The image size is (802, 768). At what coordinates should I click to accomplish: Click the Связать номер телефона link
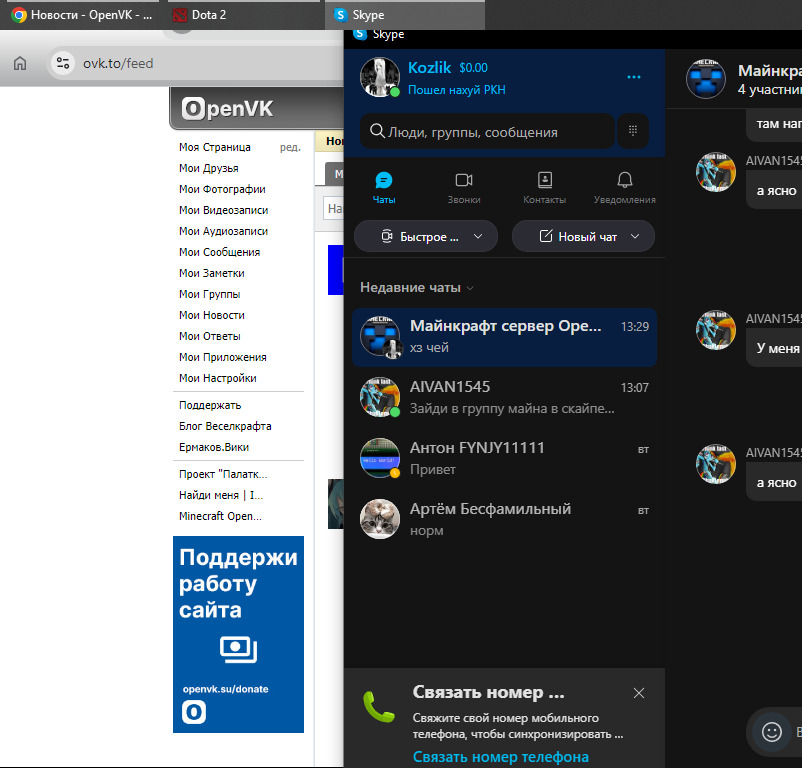pyautogui.click(x=500, y=756)
